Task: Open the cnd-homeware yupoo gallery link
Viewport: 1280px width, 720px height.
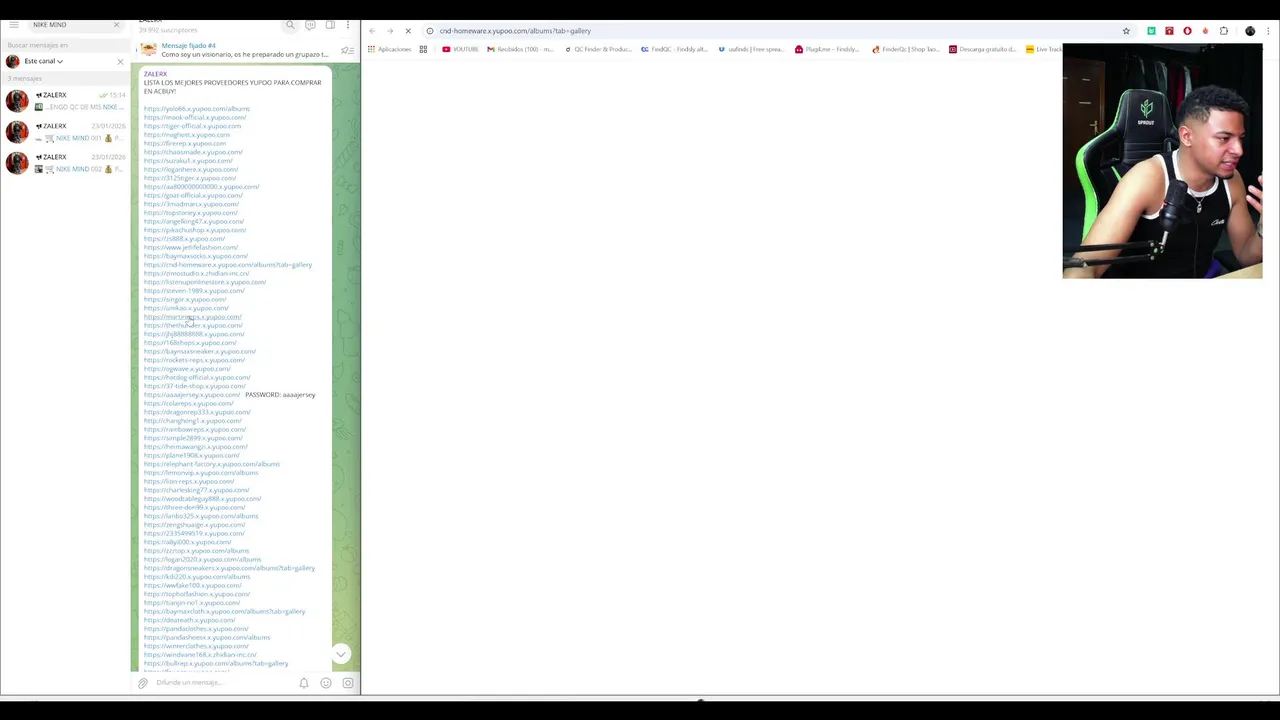Action: [x=228, y=265]
